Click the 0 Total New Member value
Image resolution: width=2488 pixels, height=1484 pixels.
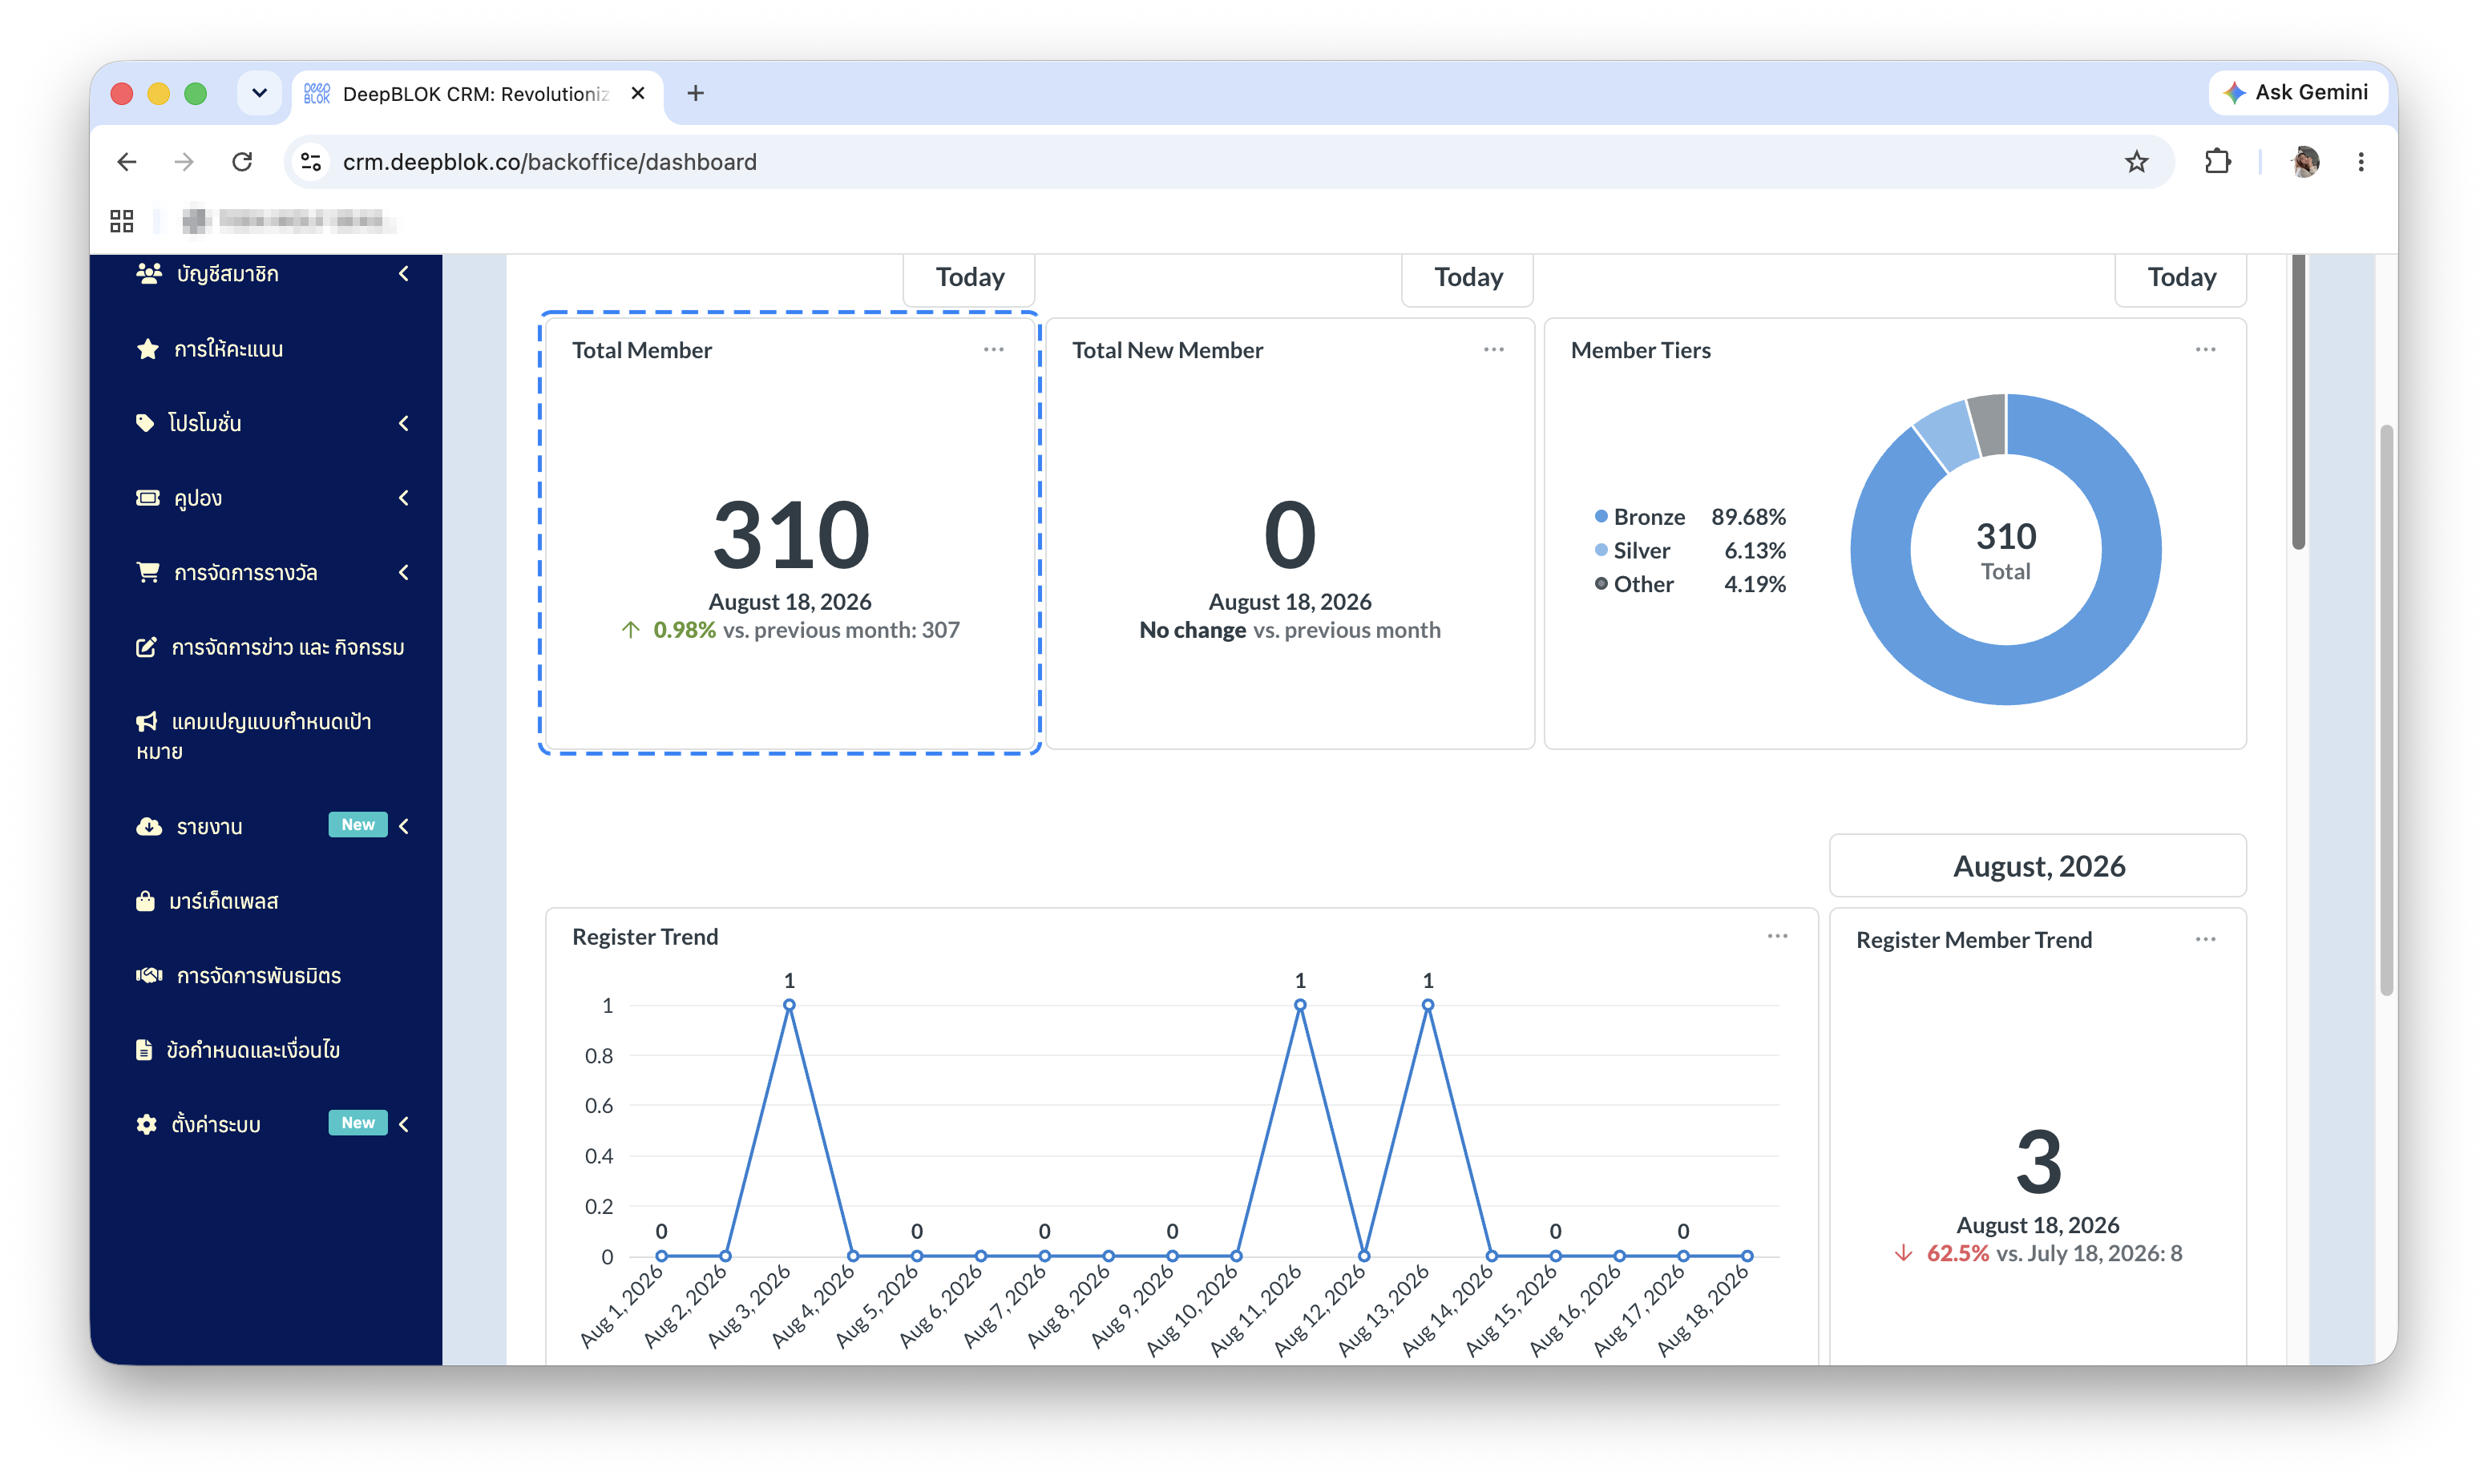coord(1289,536)
